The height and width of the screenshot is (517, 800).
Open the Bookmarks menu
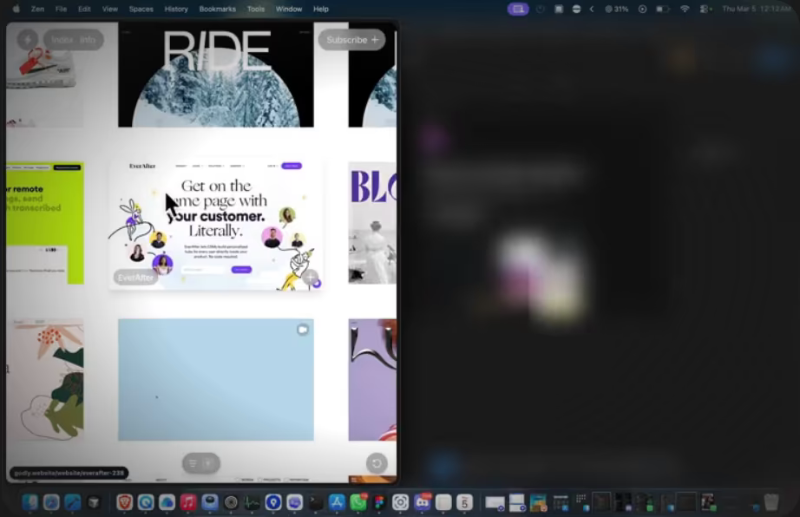(x=217, y=9)
